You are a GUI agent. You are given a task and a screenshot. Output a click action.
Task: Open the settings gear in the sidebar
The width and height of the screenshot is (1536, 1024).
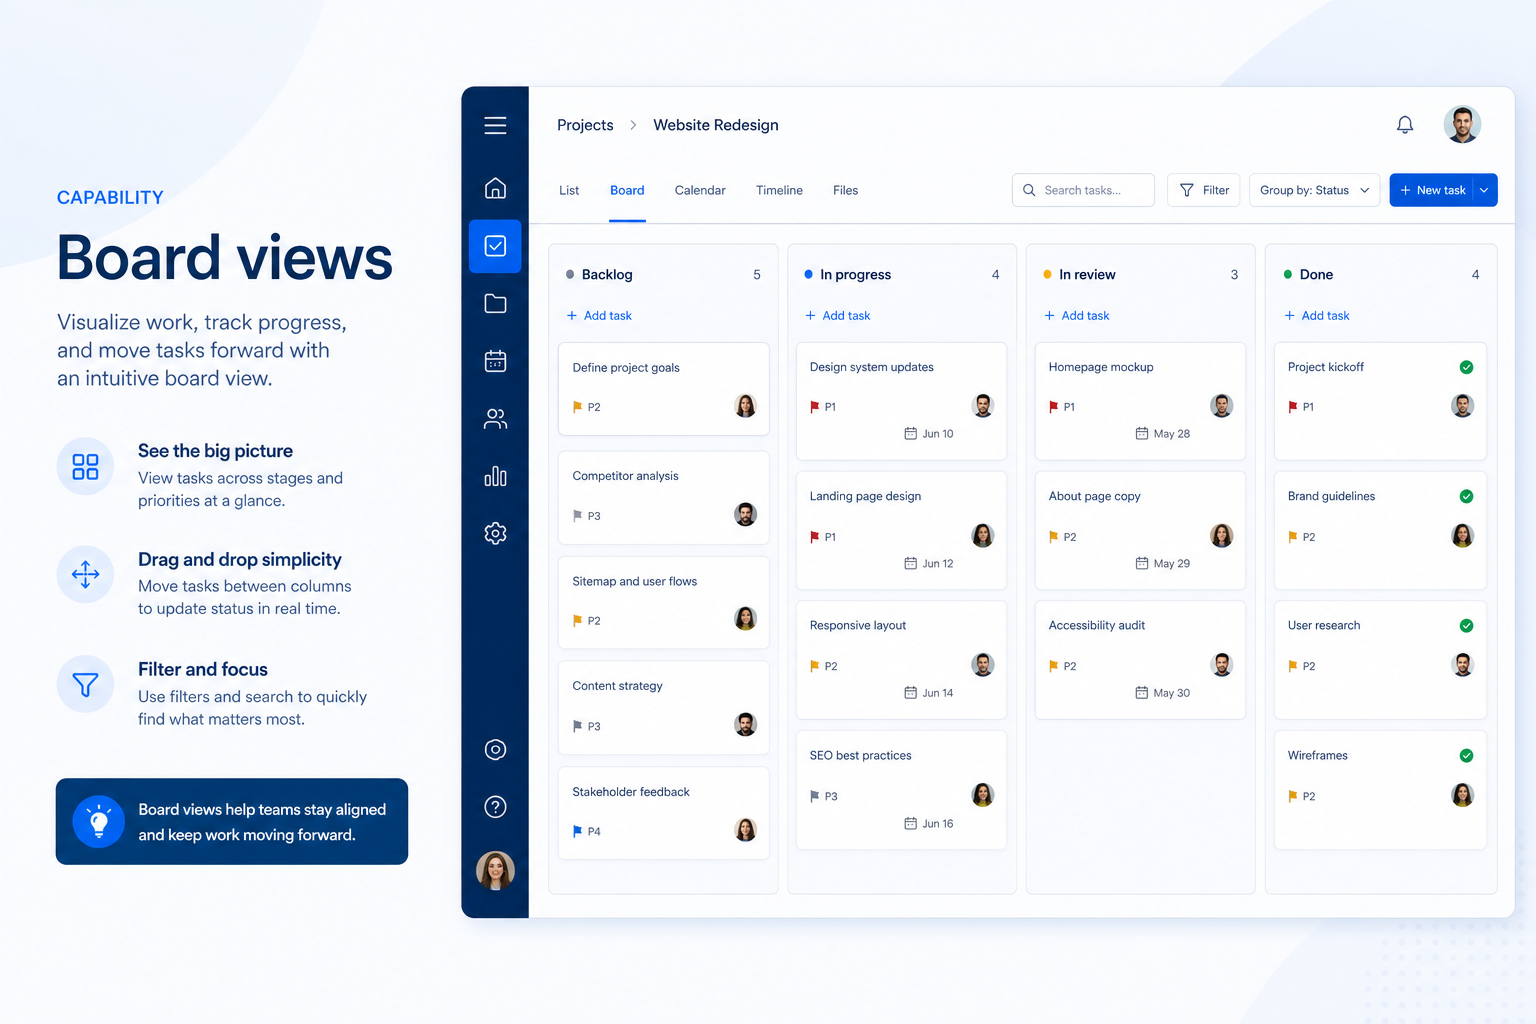495,533
